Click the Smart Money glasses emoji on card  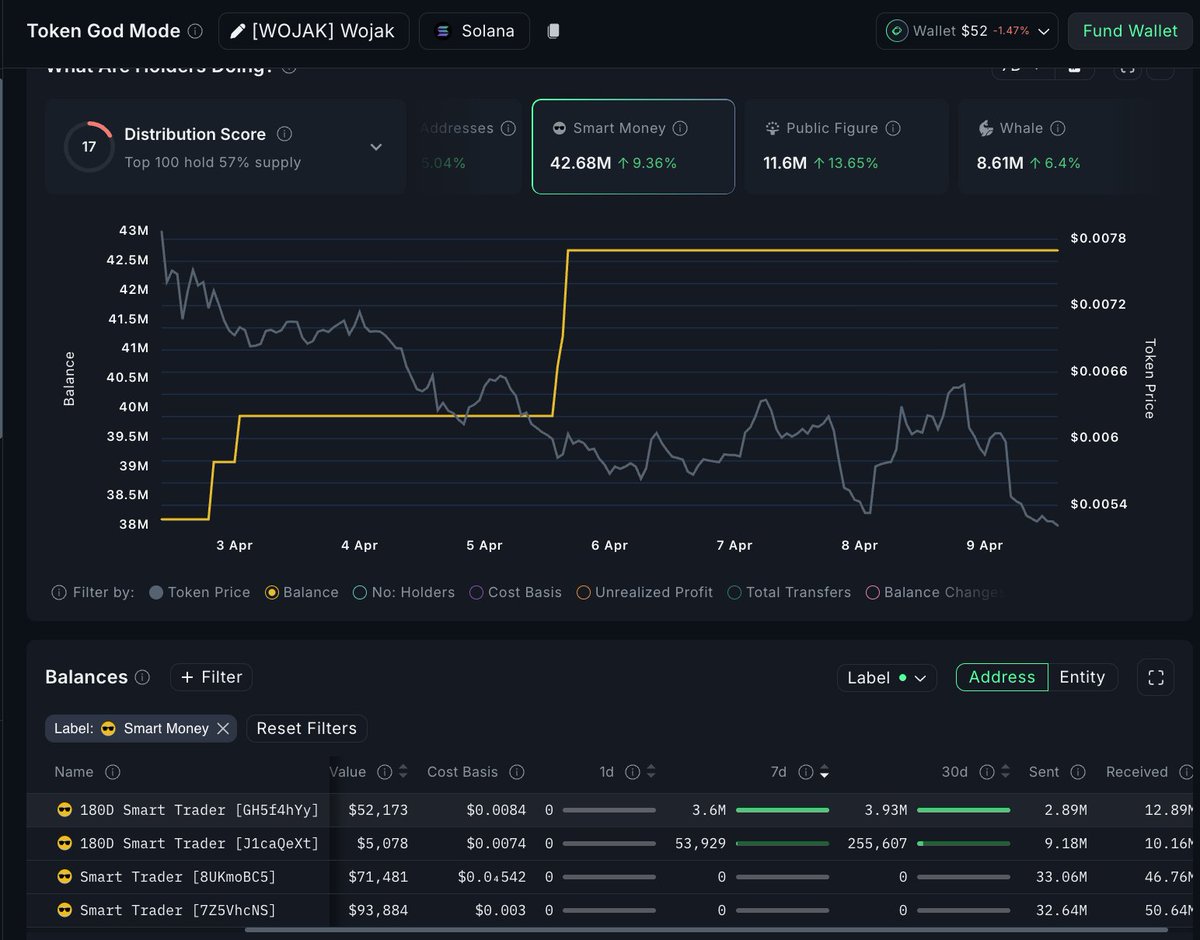(559, 128)
